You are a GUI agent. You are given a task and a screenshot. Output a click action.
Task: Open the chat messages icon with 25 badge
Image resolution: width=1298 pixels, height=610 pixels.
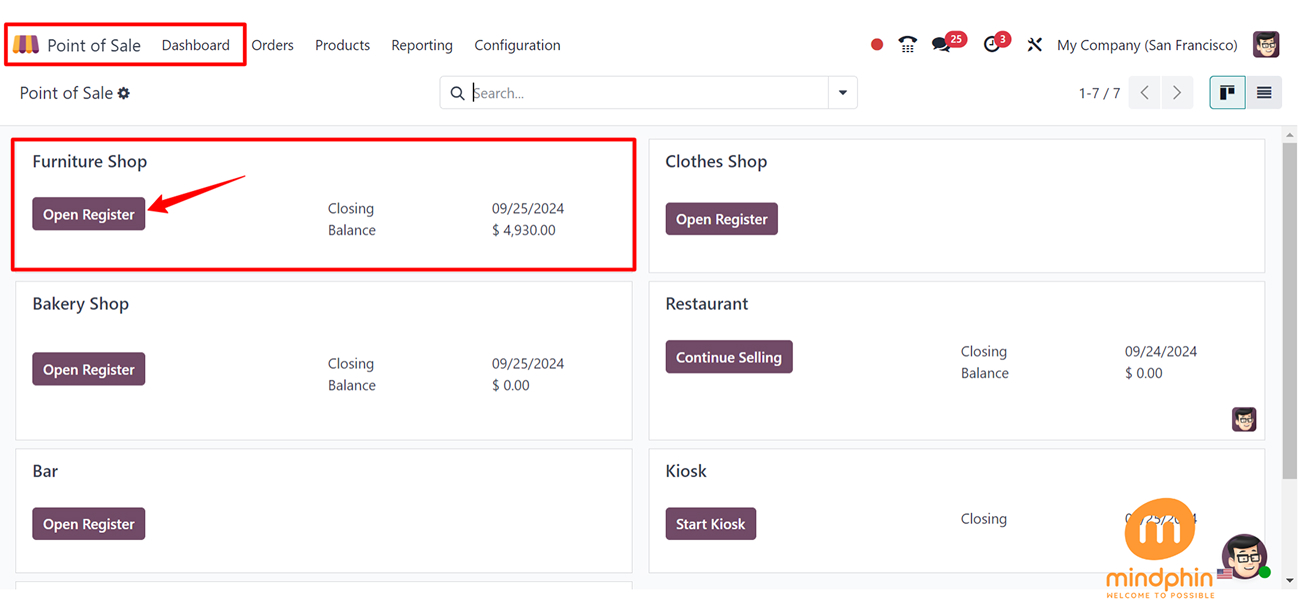coord(942,45)
